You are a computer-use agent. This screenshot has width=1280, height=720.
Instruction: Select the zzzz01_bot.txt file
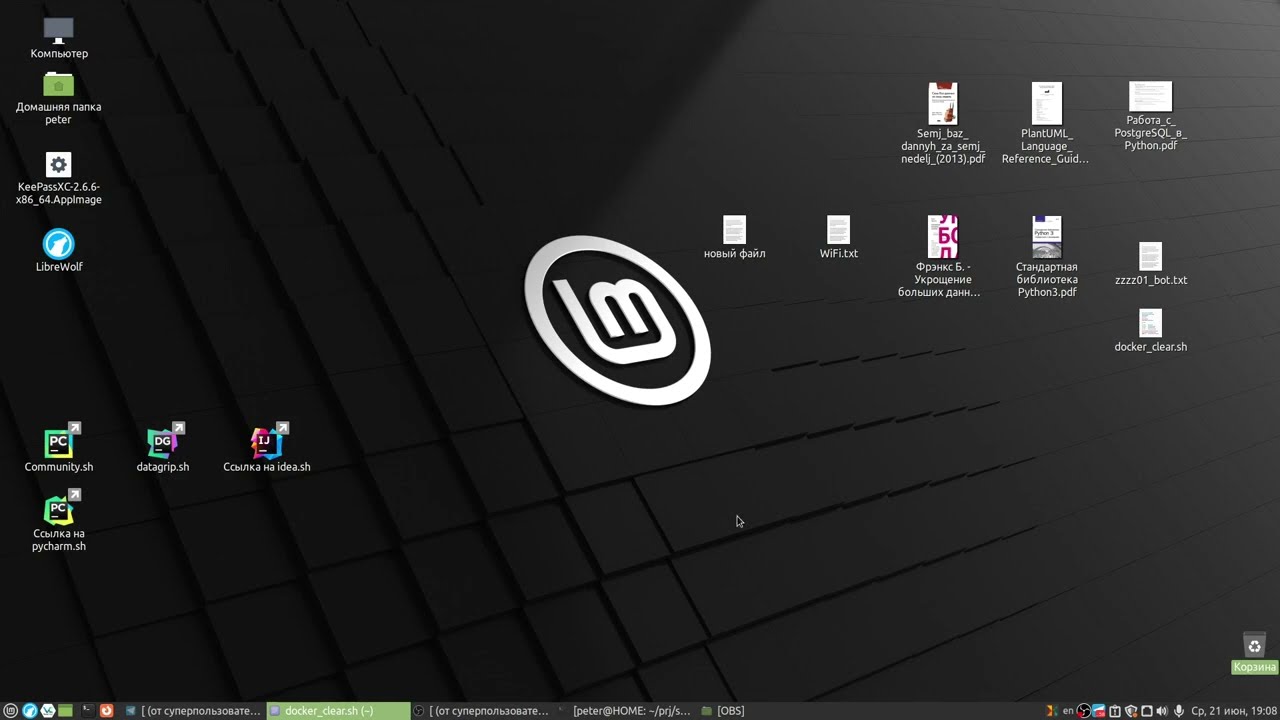(x=1151, y=264)
